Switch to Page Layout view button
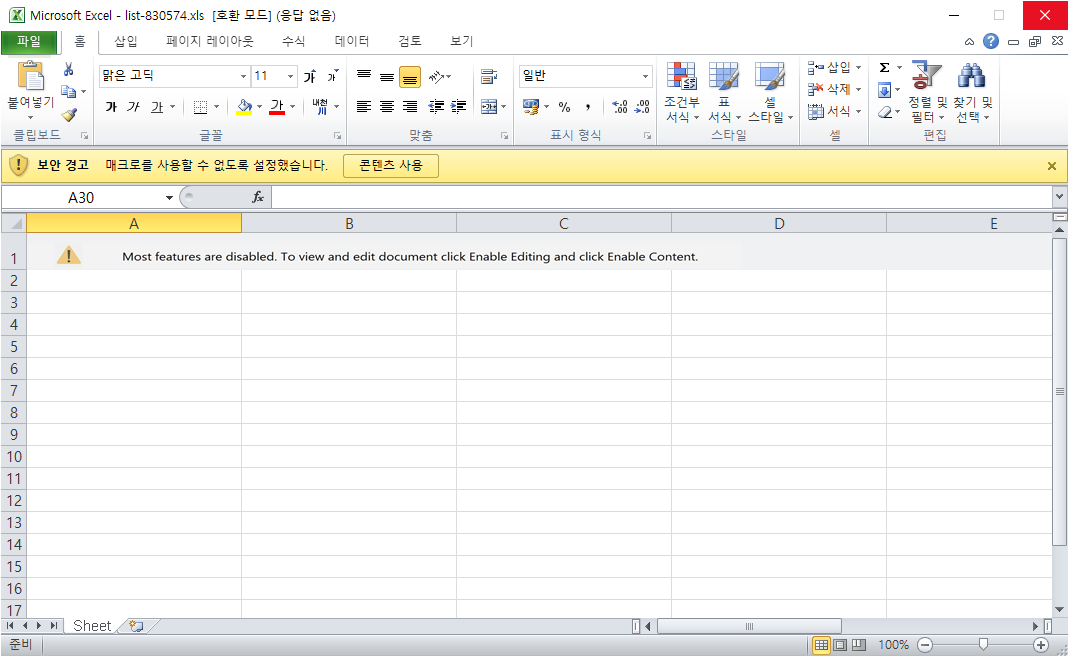Image resolution: width=1069 pixels, height=657 pixels. click(840, 645)
